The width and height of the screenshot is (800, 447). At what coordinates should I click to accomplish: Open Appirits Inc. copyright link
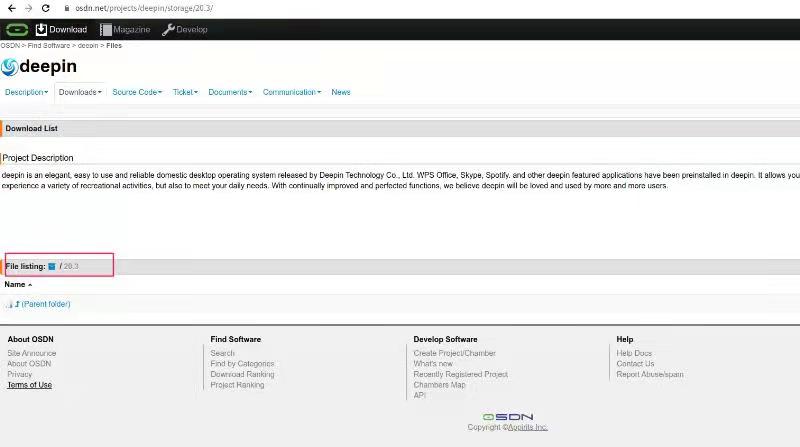[528, 428]
